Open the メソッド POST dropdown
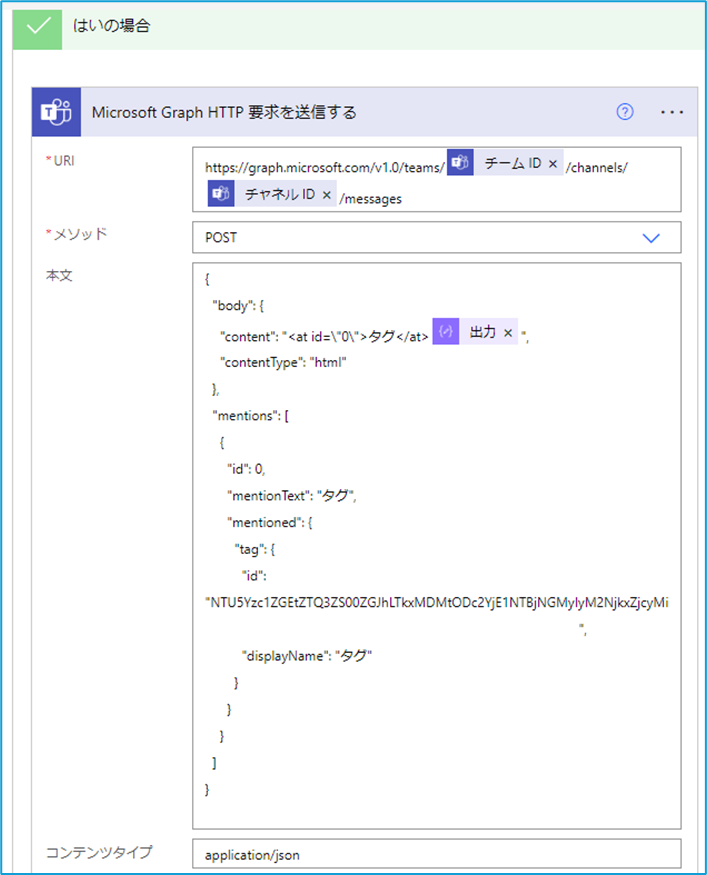Screen dimensions: 707x875 (436, 237)
